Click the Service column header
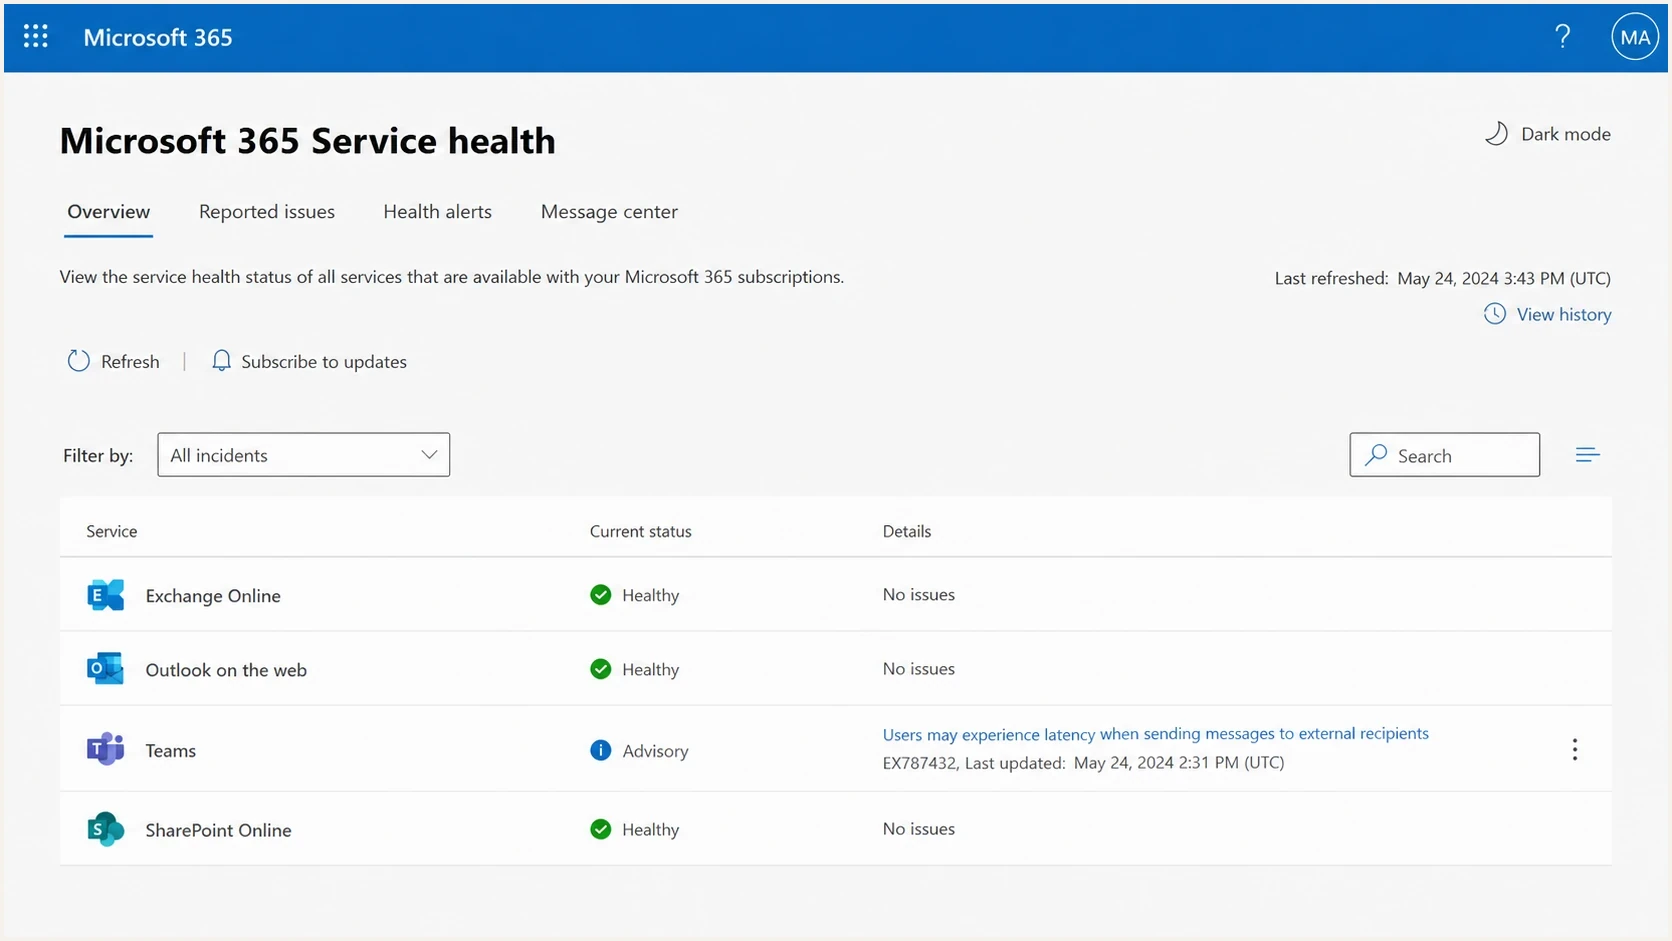Viewport: 1672px width, 941px height. click(x=111, y=531)
